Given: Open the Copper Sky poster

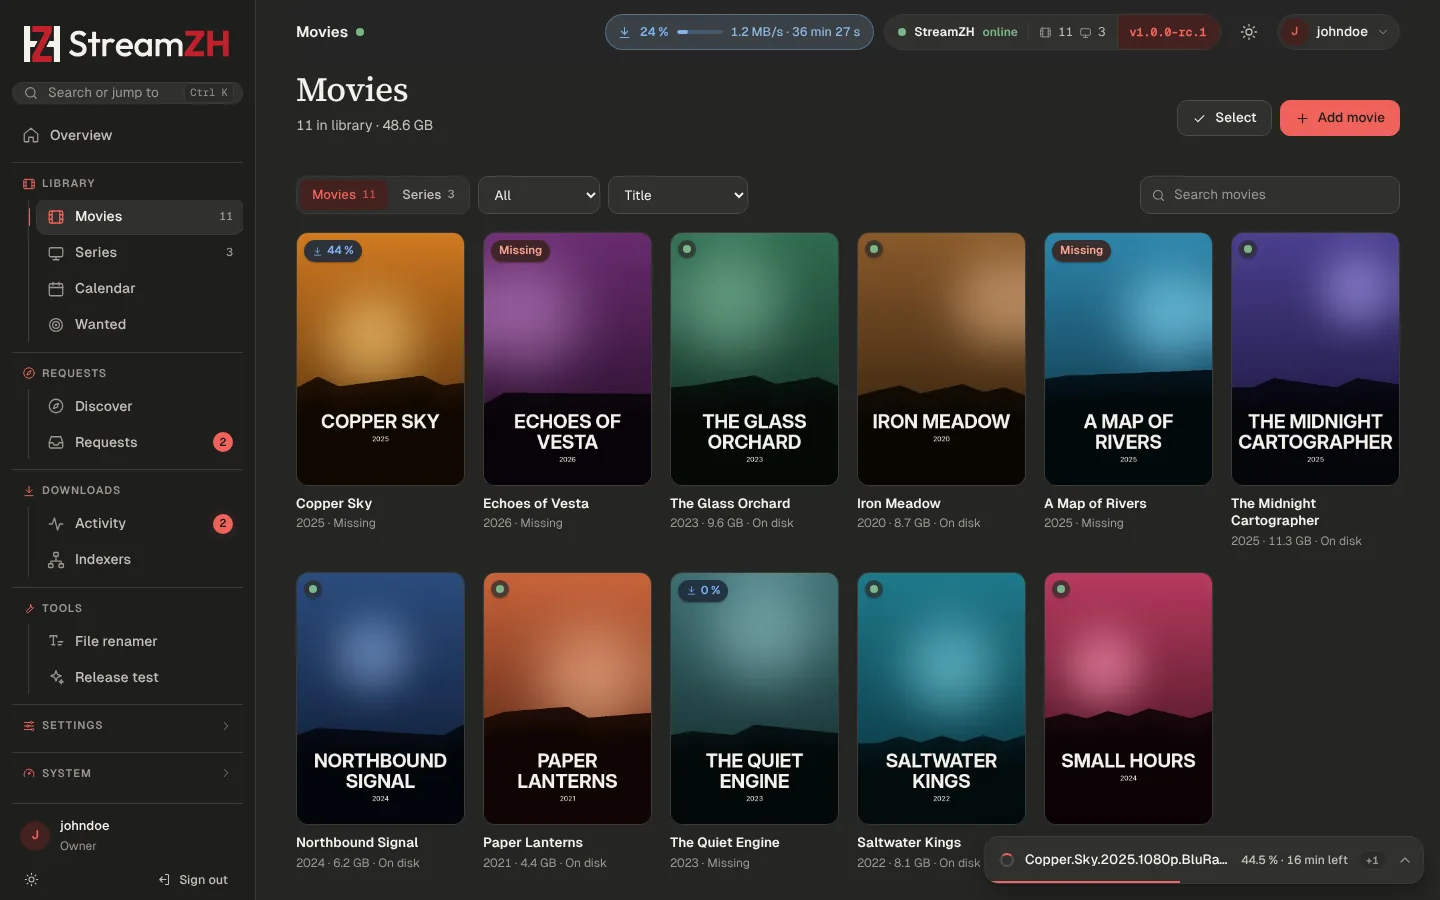Looking at the screenshot, I should point(380,359).
